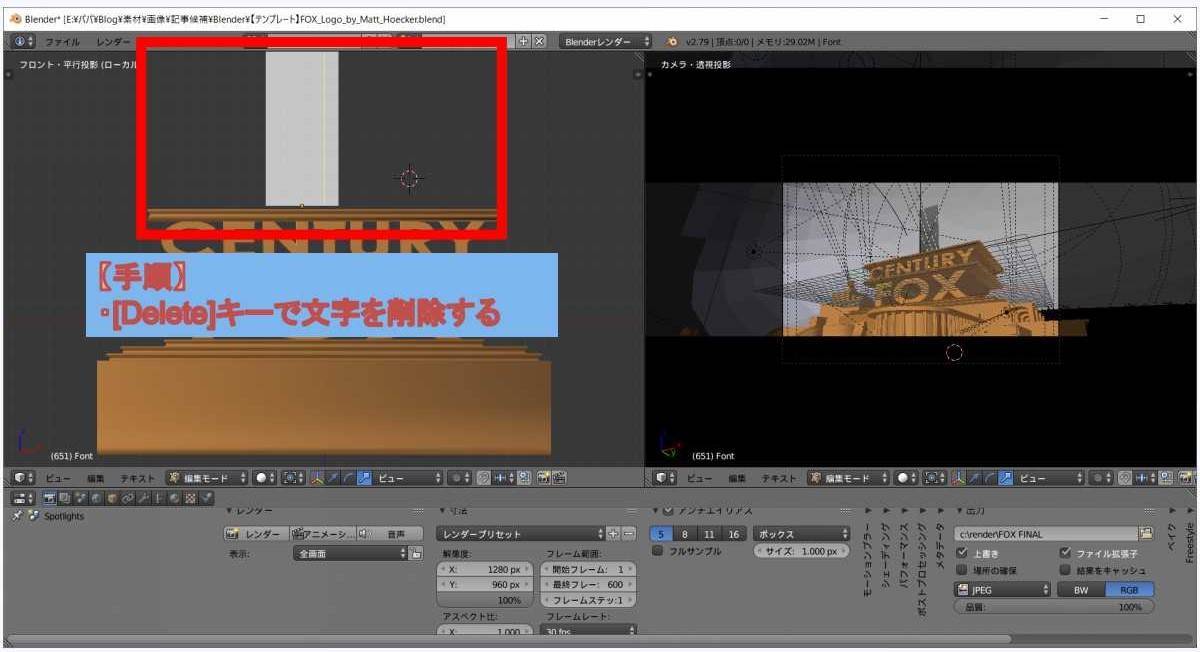
Task: Collapse the 出力 panel
Action: click(x=972, y=511)
